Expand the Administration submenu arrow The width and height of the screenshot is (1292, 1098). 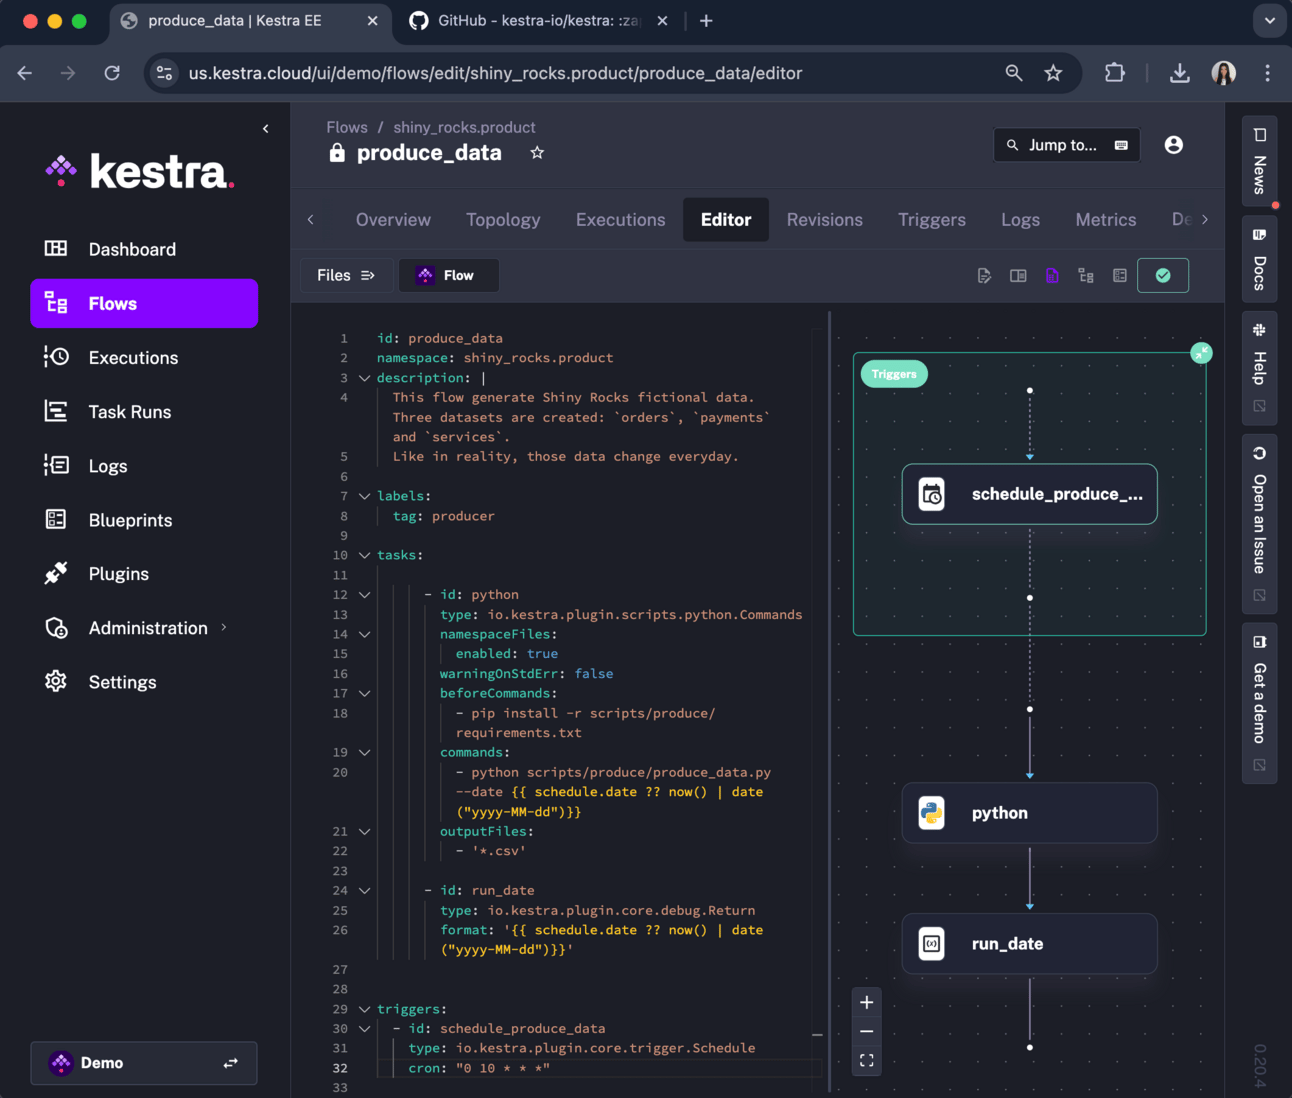(224, 627)
